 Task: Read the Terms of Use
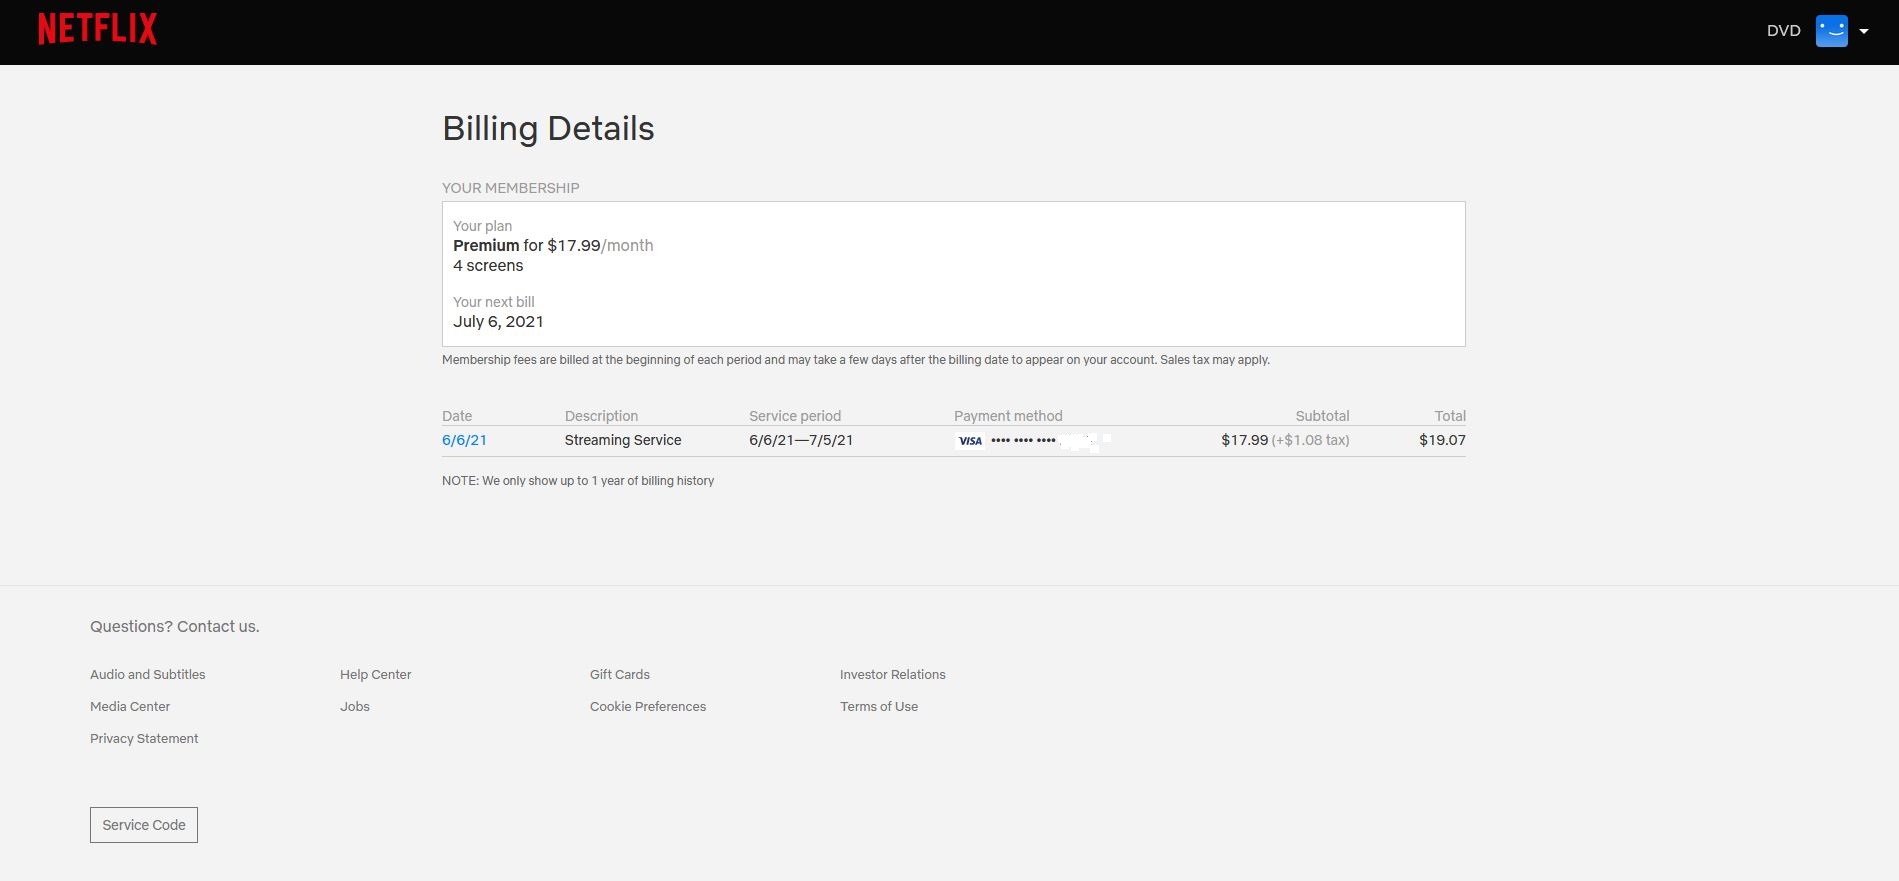[879, 707]
